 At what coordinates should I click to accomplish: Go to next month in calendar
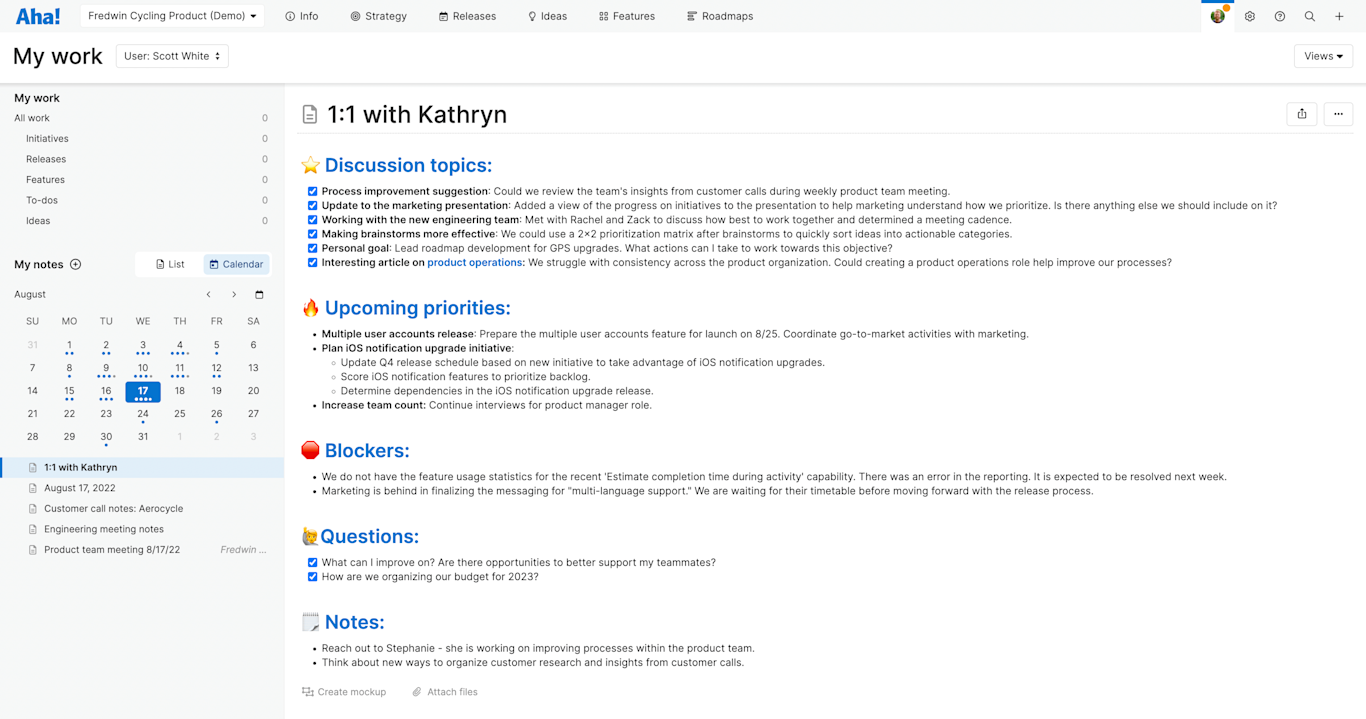pos(234,295)
